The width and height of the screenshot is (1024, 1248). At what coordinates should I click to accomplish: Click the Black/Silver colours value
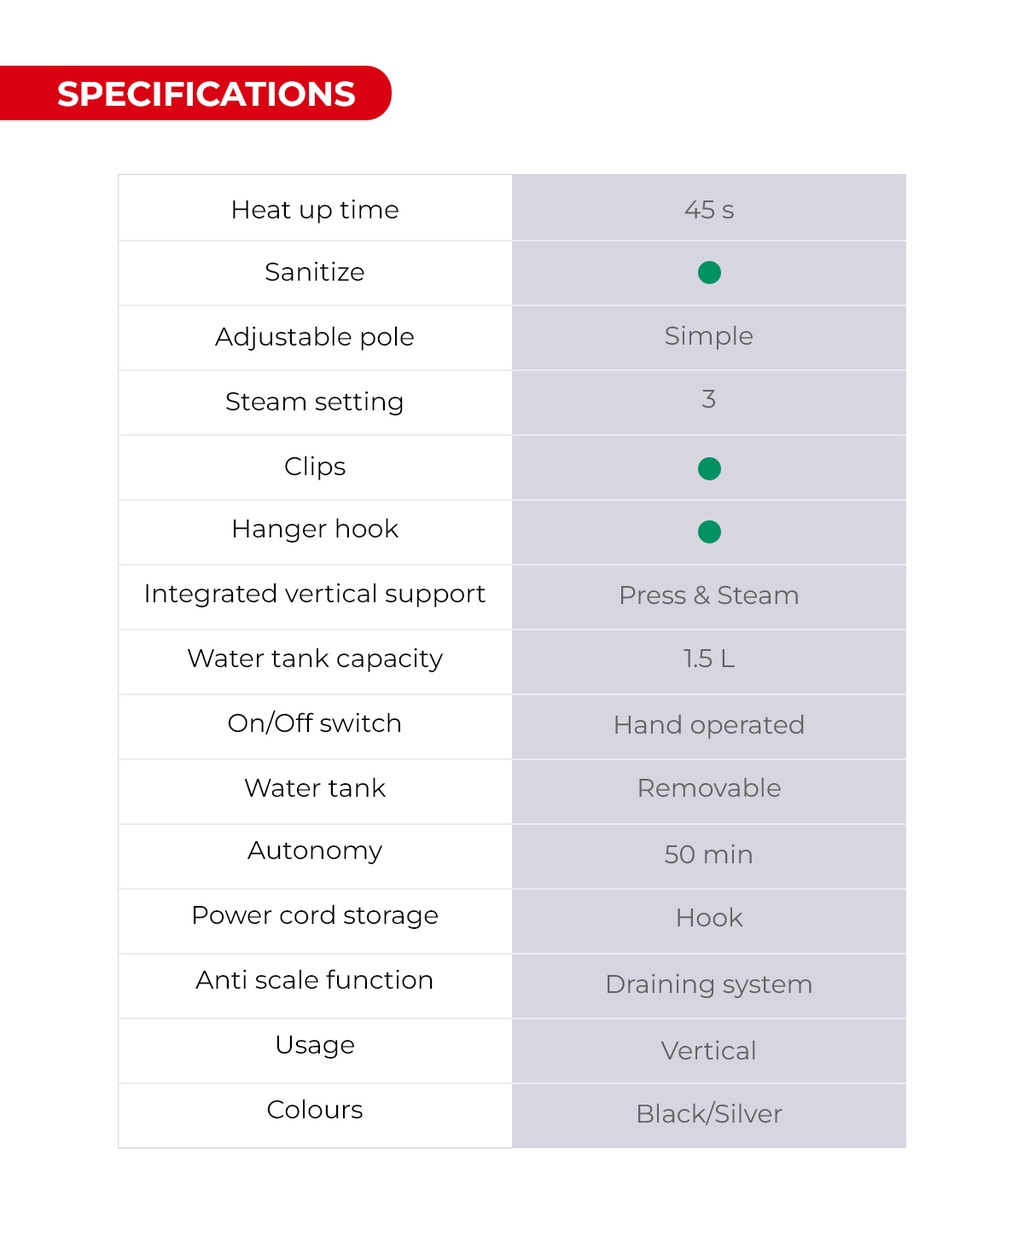pos(709,1114)
